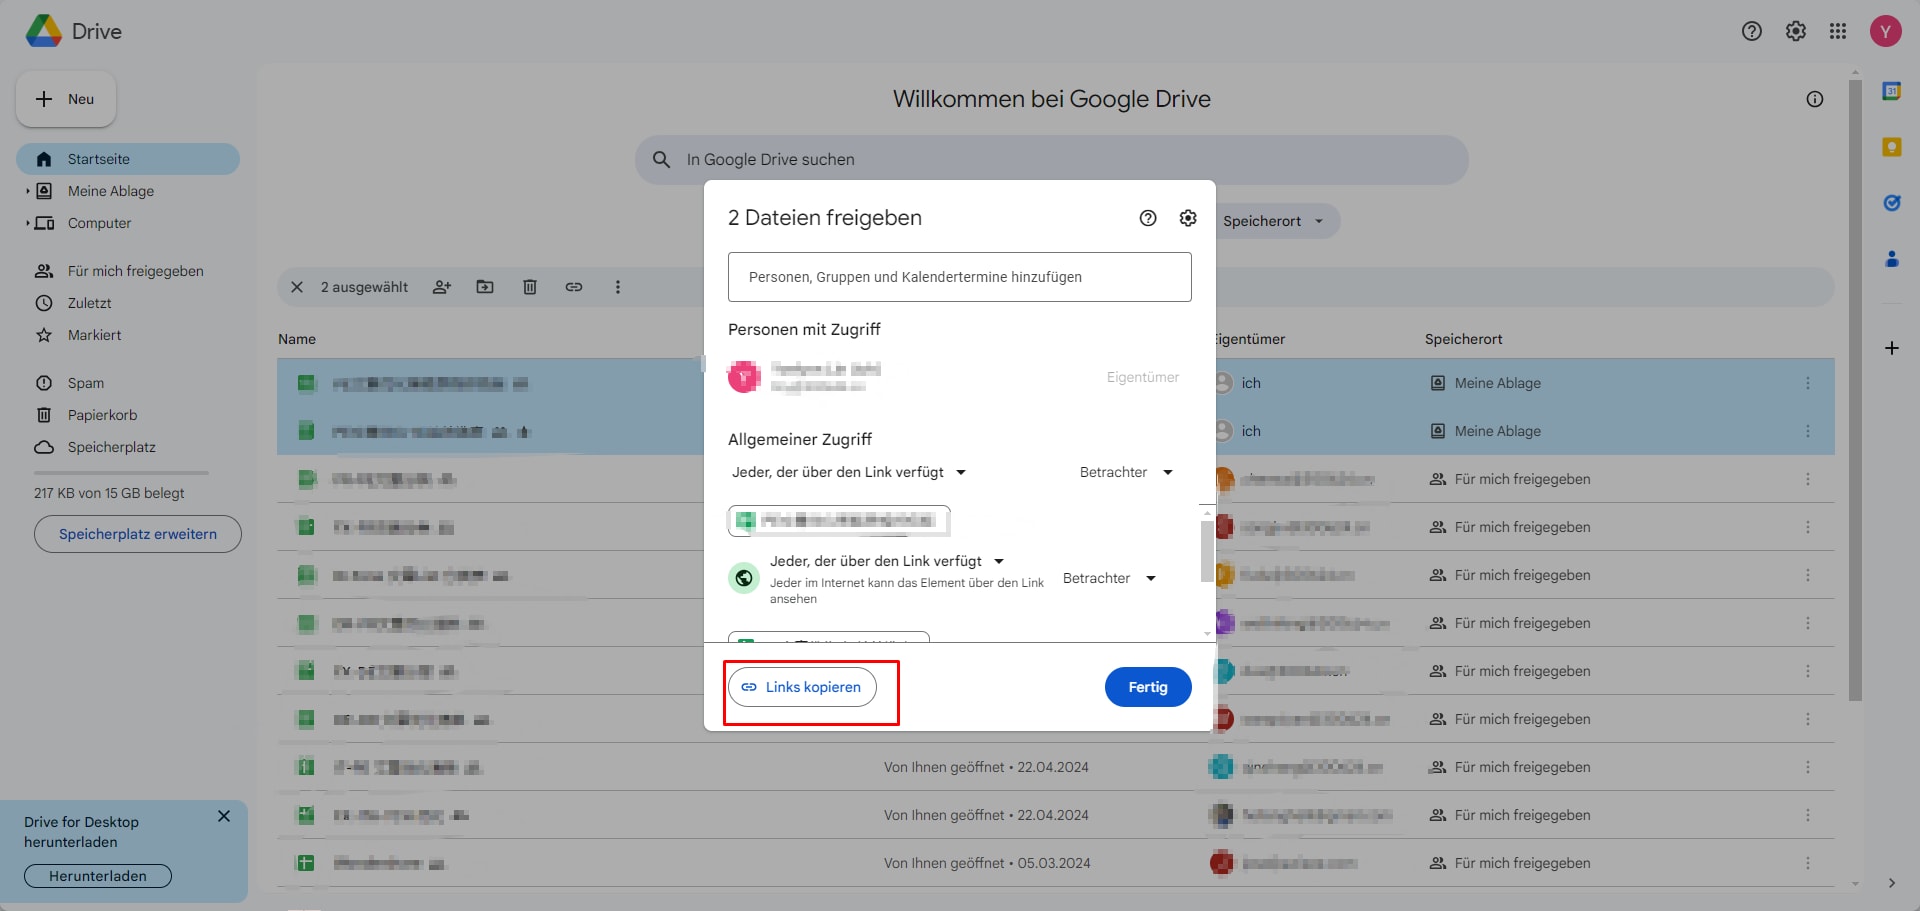Screen dimensions: 1920x911
Task: Click '217 KB von 15 GB belegt' text
Action: click(109, 493)
